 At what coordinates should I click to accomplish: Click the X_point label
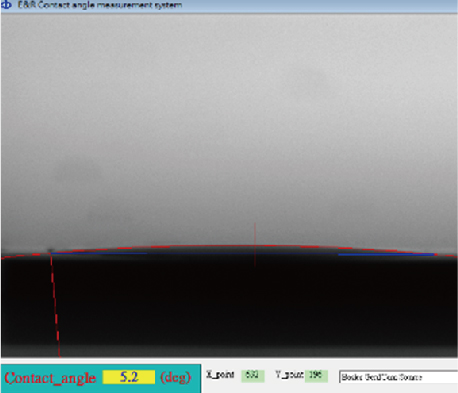[x=220, y=374]
